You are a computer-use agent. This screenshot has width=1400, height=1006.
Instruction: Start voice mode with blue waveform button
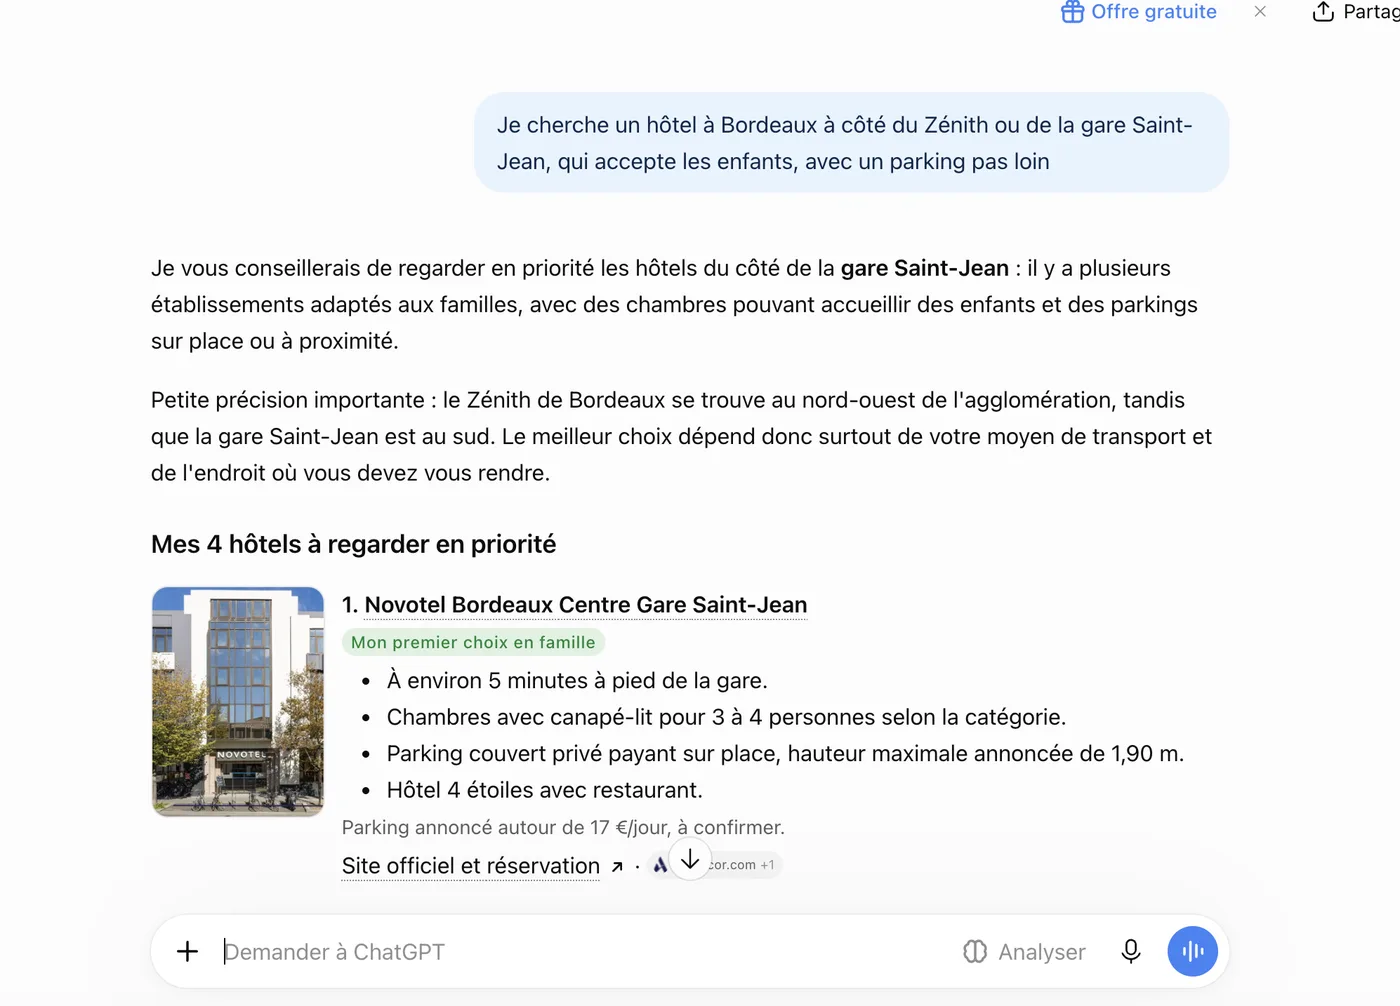coord(1192,951)
